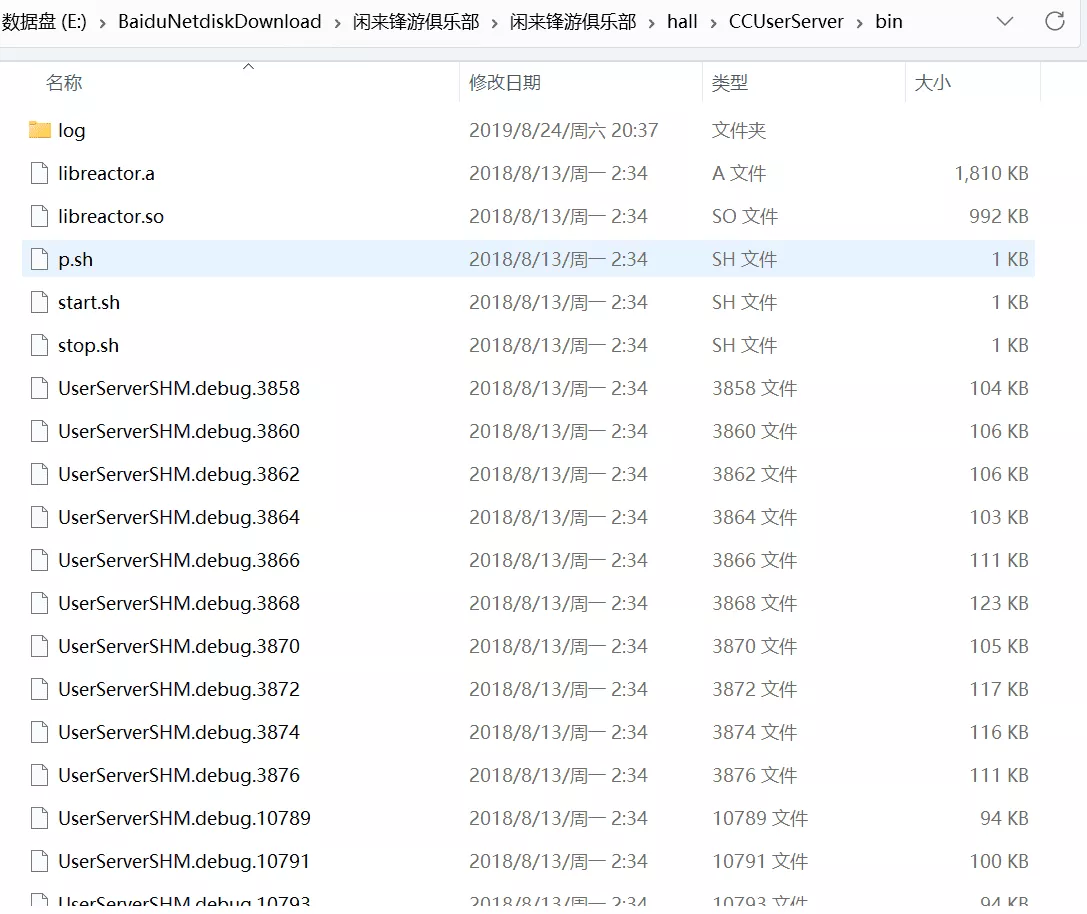Go to CCUserServer via breadcrumb path

tap(786, 21)
